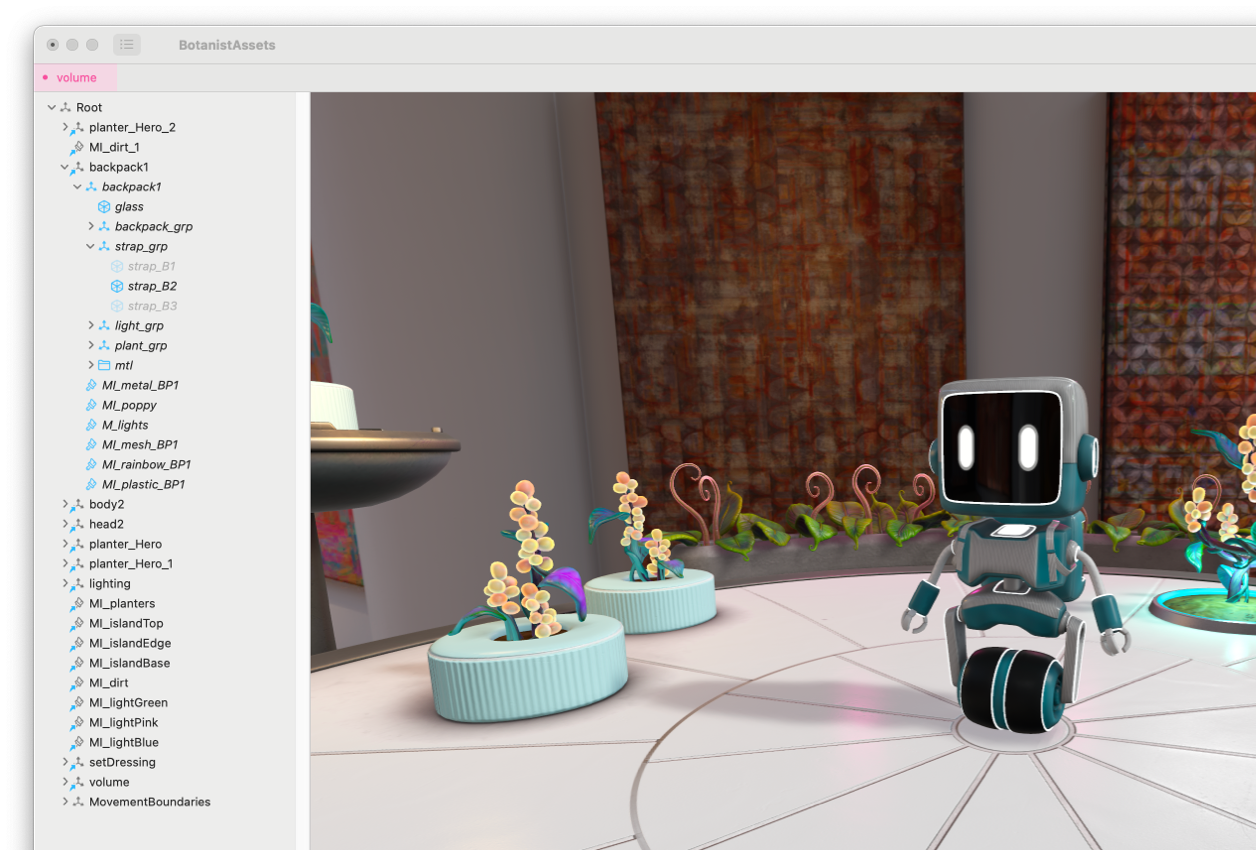Expand the light_grp group

[x=91, y=325]
